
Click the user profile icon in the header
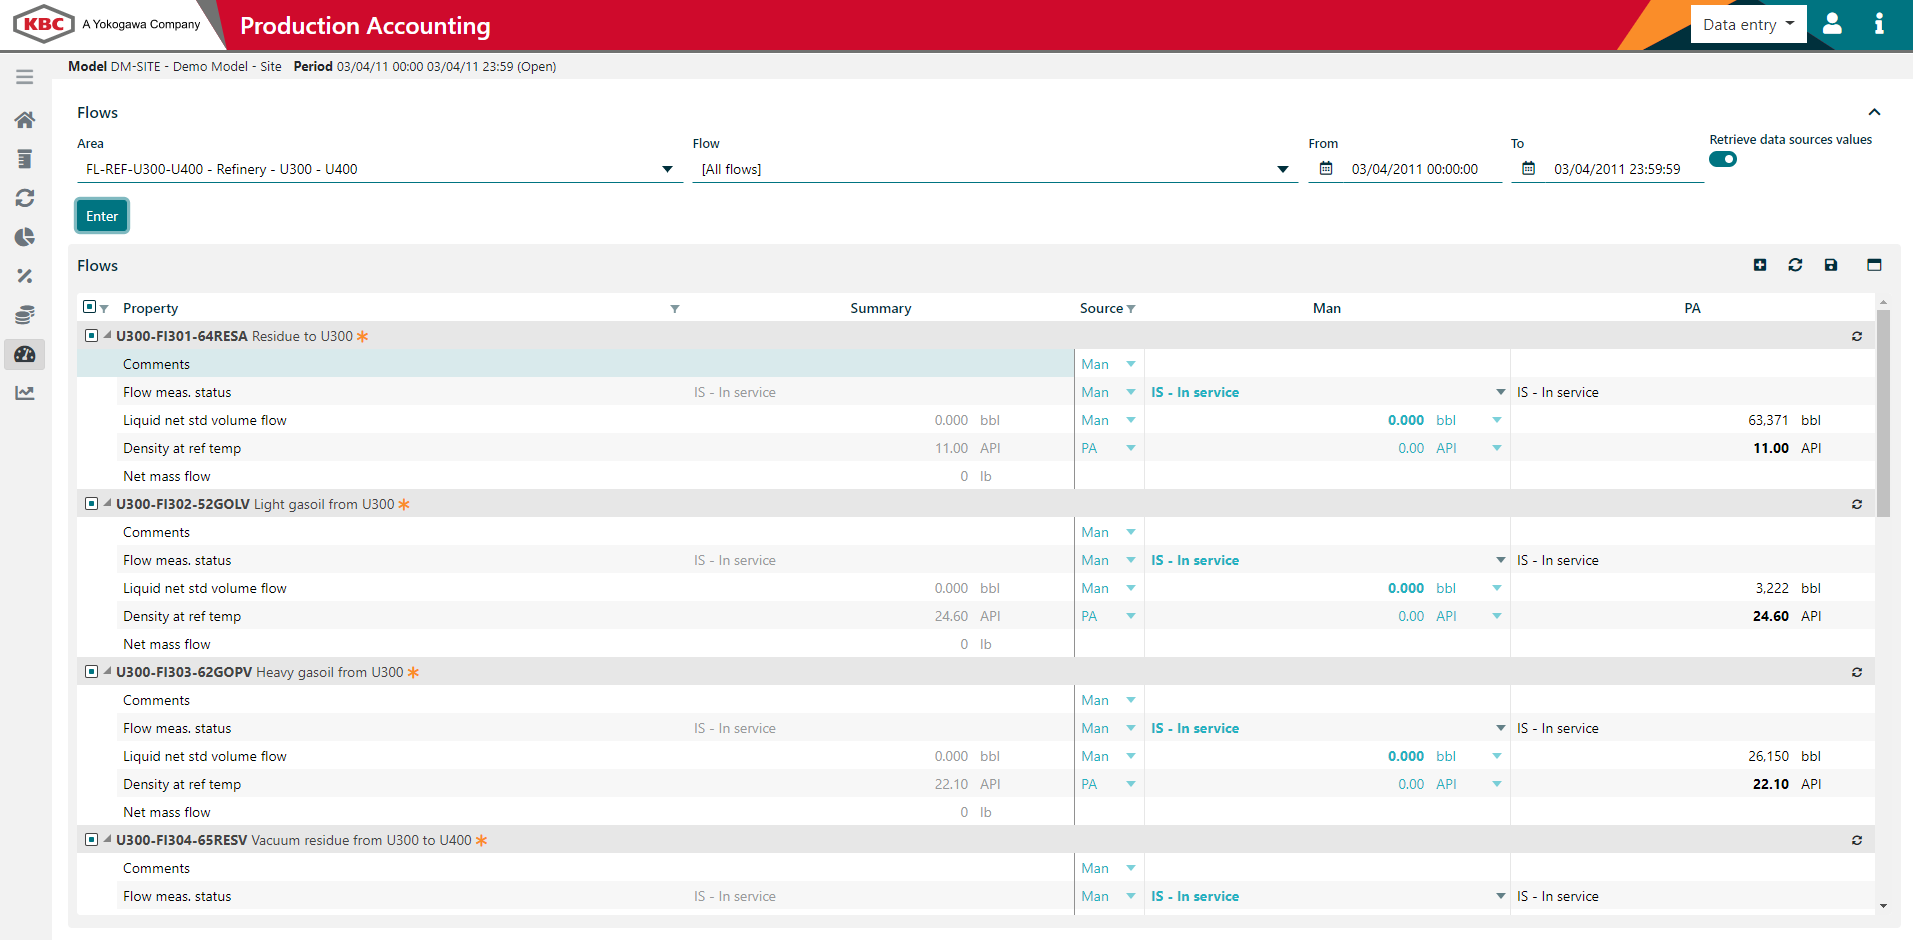point(1832,23)
